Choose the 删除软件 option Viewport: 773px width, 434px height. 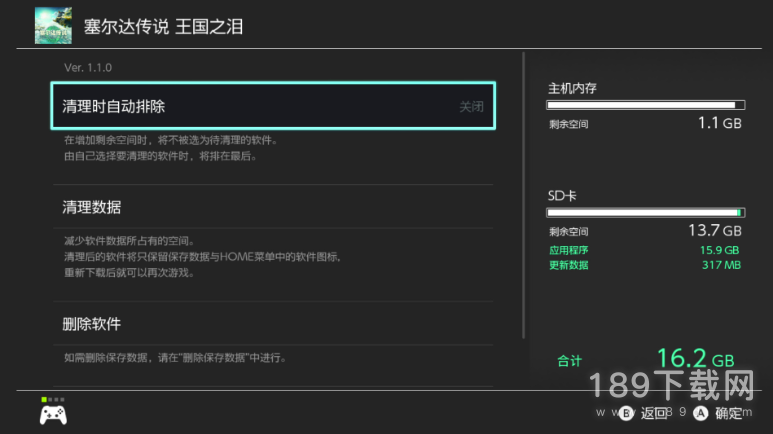tap(273, 324)
